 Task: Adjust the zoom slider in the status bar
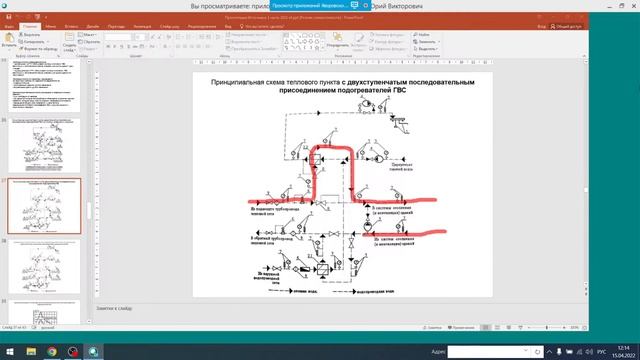(x=547, y=327)
